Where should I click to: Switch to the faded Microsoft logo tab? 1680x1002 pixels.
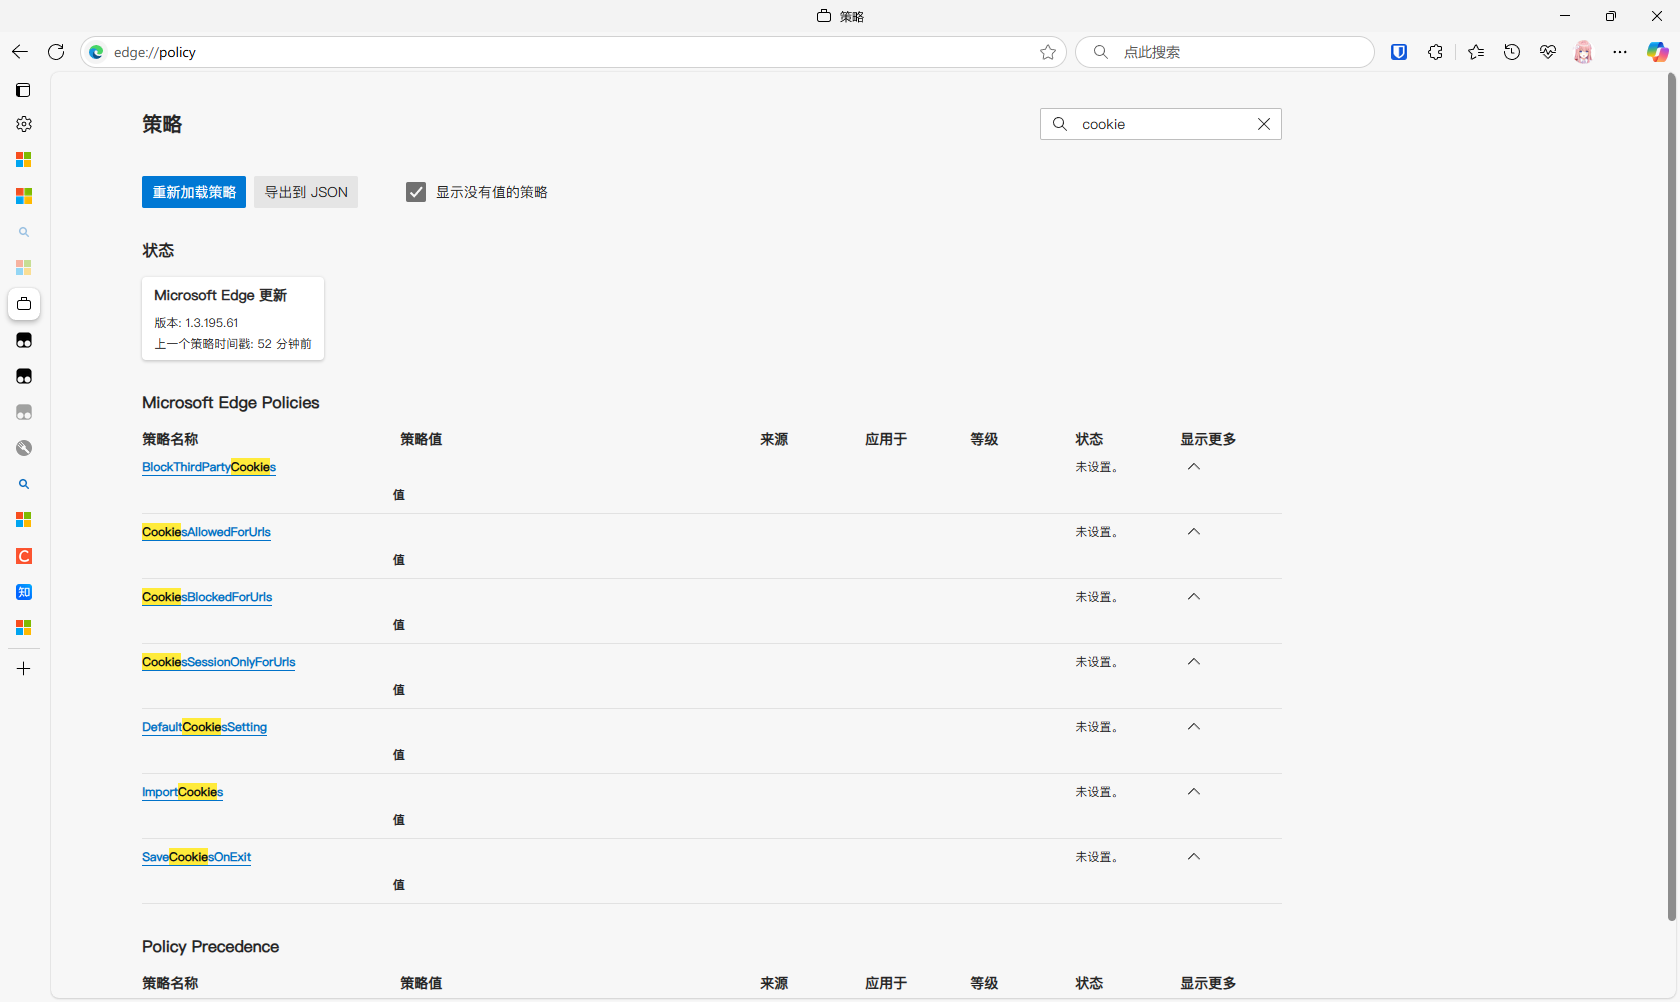click(24, 268)
